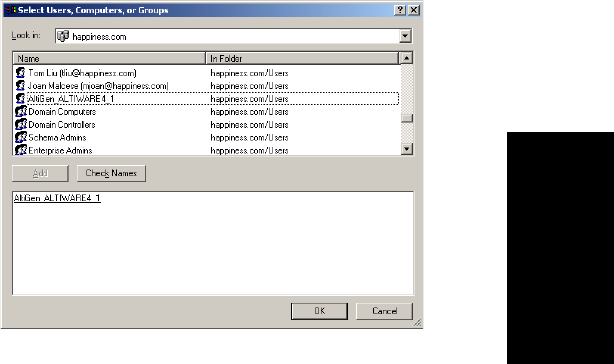Image resolution: width=614 pixels, height=364 pixels.
Task: Click the underlined AltiGen_ALTIWARE4_1 name in the selection box
Action: (x=57, y=198)
